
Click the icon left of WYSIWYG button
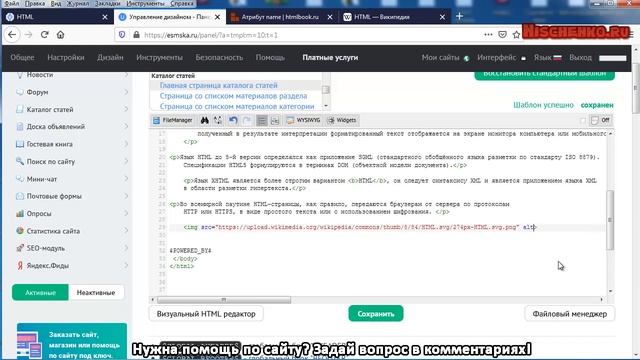click(275, 120)
